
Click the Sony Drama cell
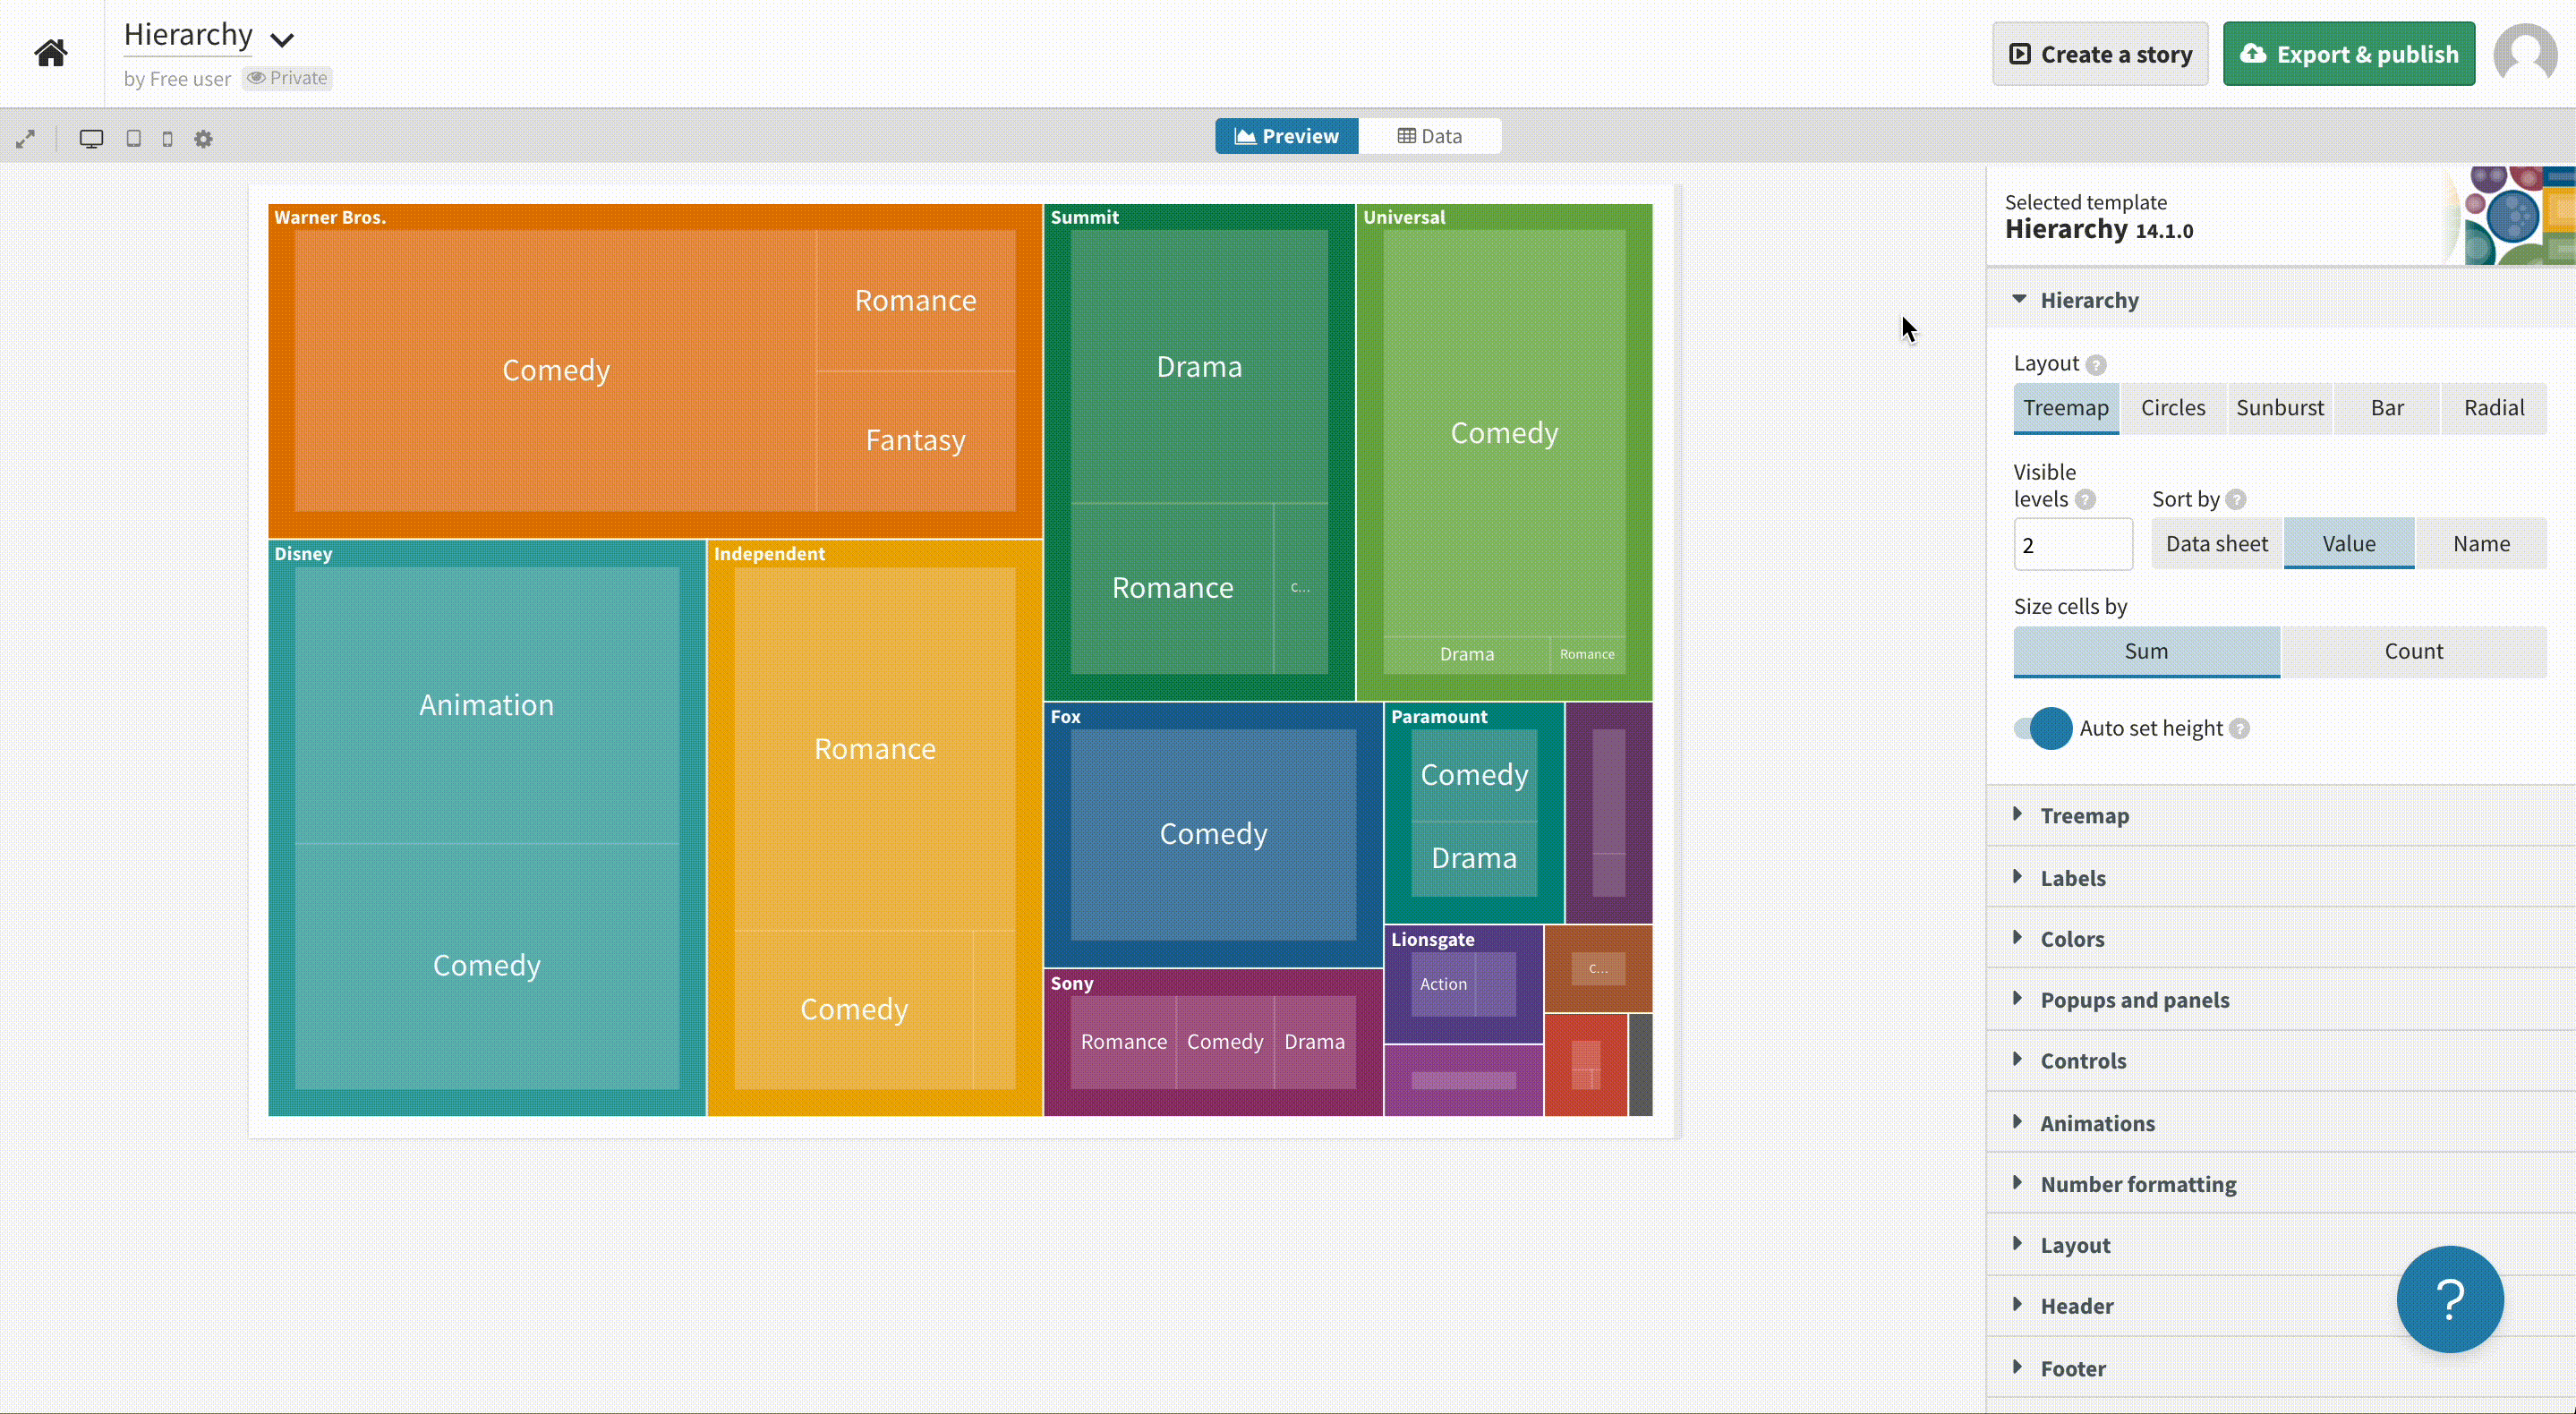(x=1314, y=1042)
